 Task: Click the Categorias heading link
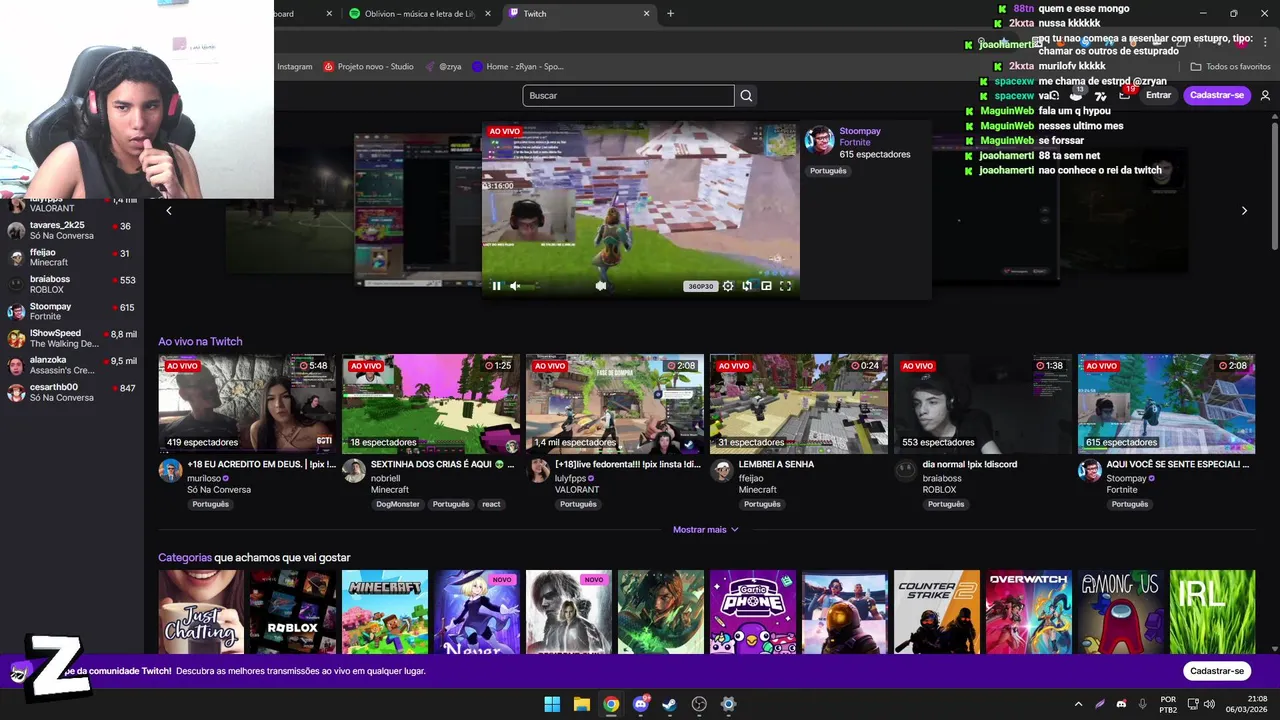coord(185,558)
